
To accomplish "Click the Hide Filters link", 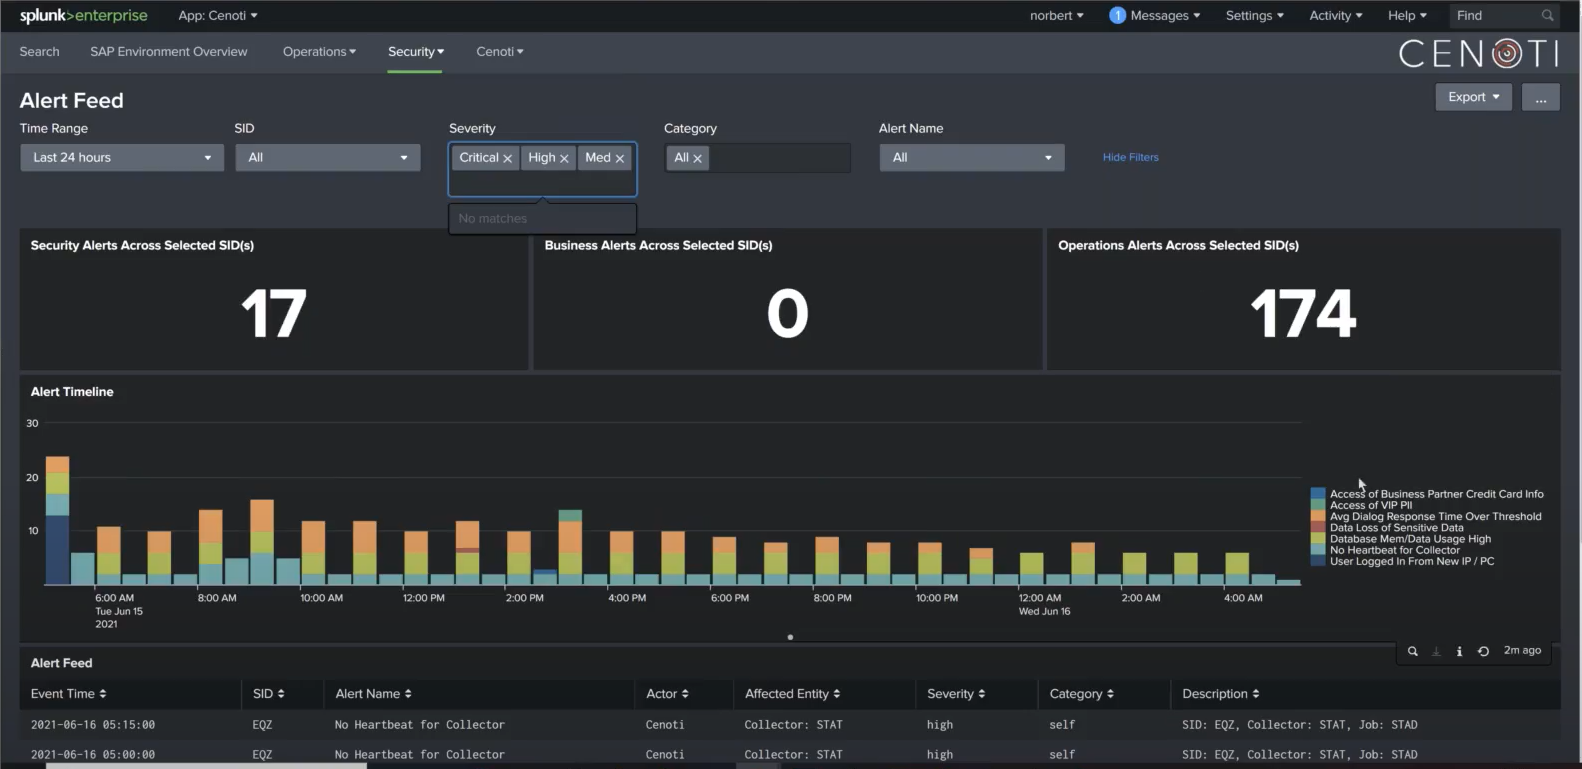I will point(1131,157).
